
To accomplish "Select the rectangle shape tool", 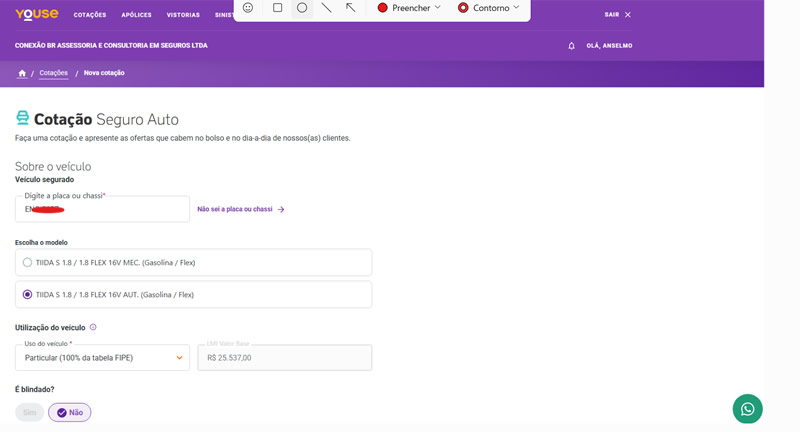I will point(278,8).
